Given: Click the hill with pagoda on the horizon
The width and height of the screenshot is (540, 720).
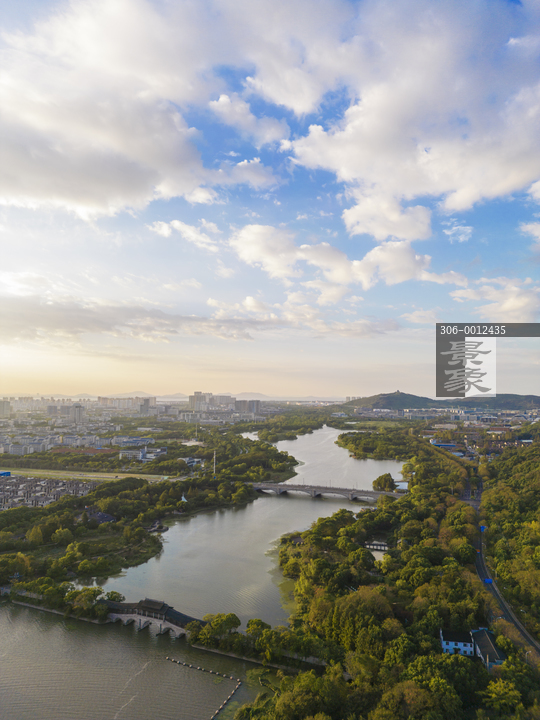Looking at the screenshot, I should coord(397,400).
